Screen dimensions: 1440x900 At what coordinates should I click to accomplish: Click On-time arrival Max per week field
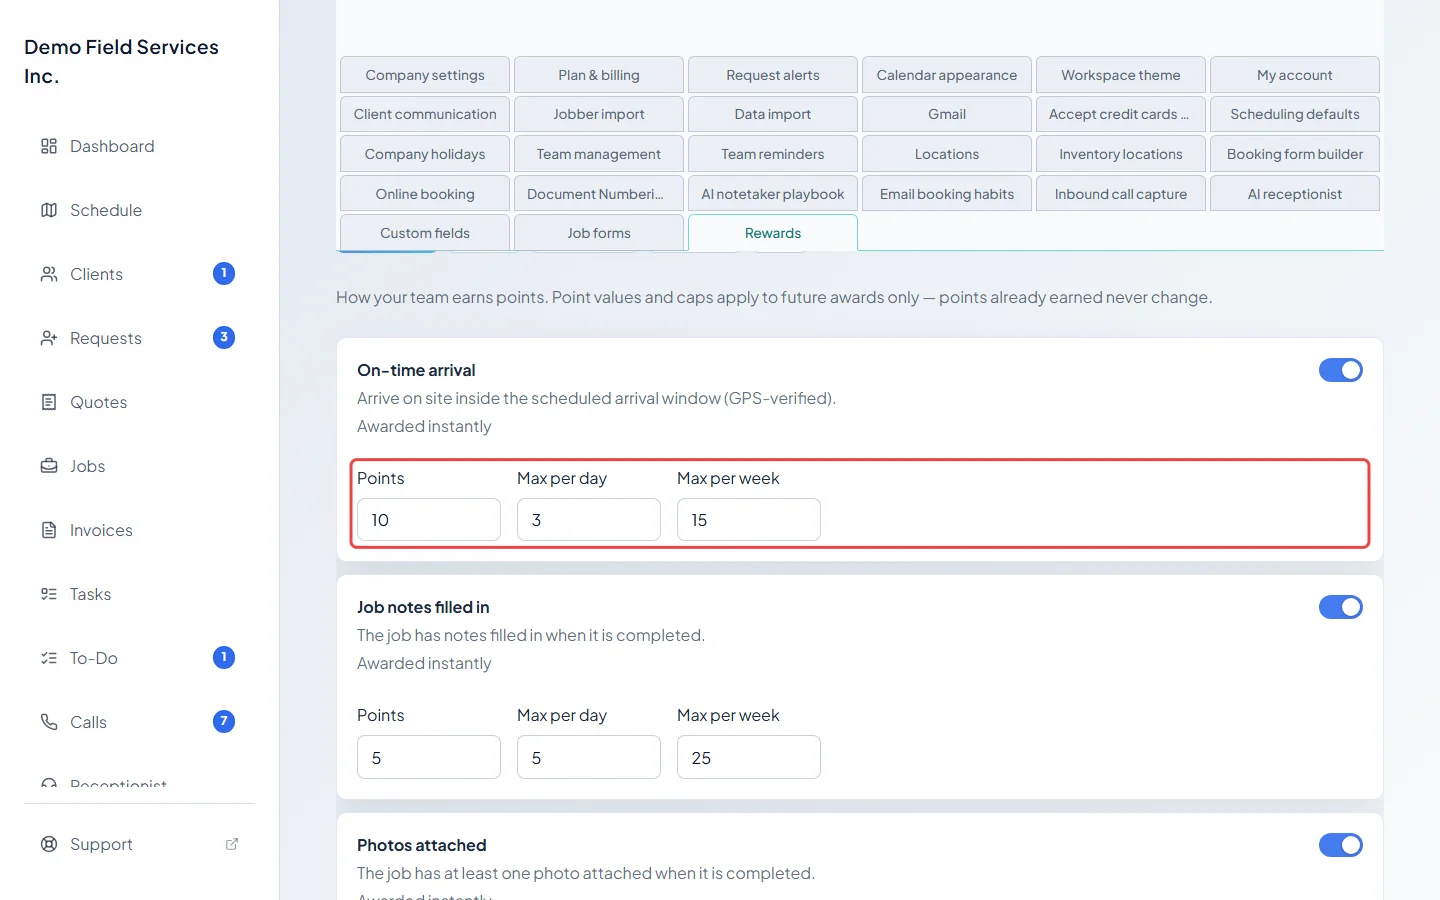point(749,520)
